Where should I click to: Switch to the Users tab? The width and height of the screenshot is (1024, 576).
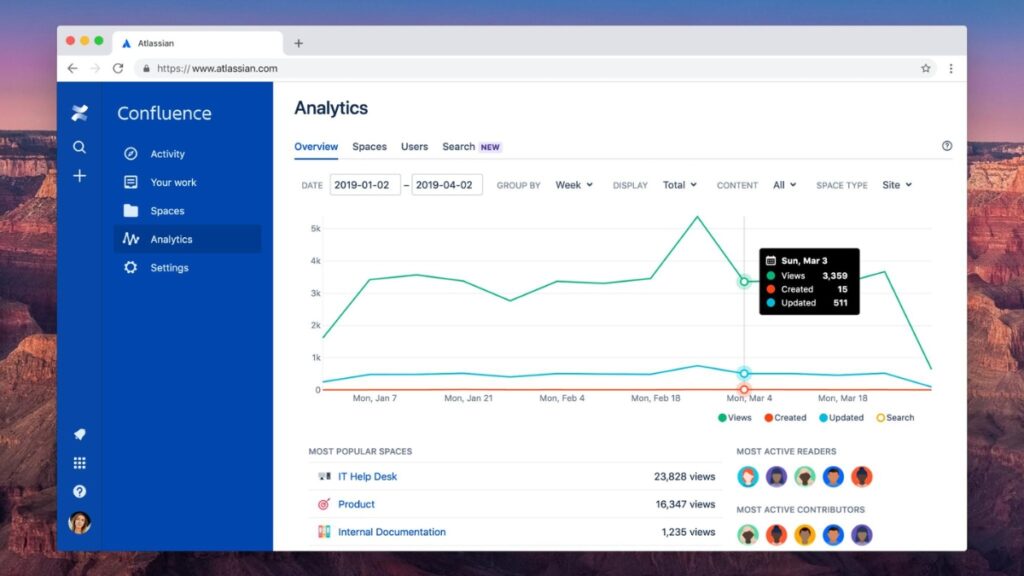(415, 146)
